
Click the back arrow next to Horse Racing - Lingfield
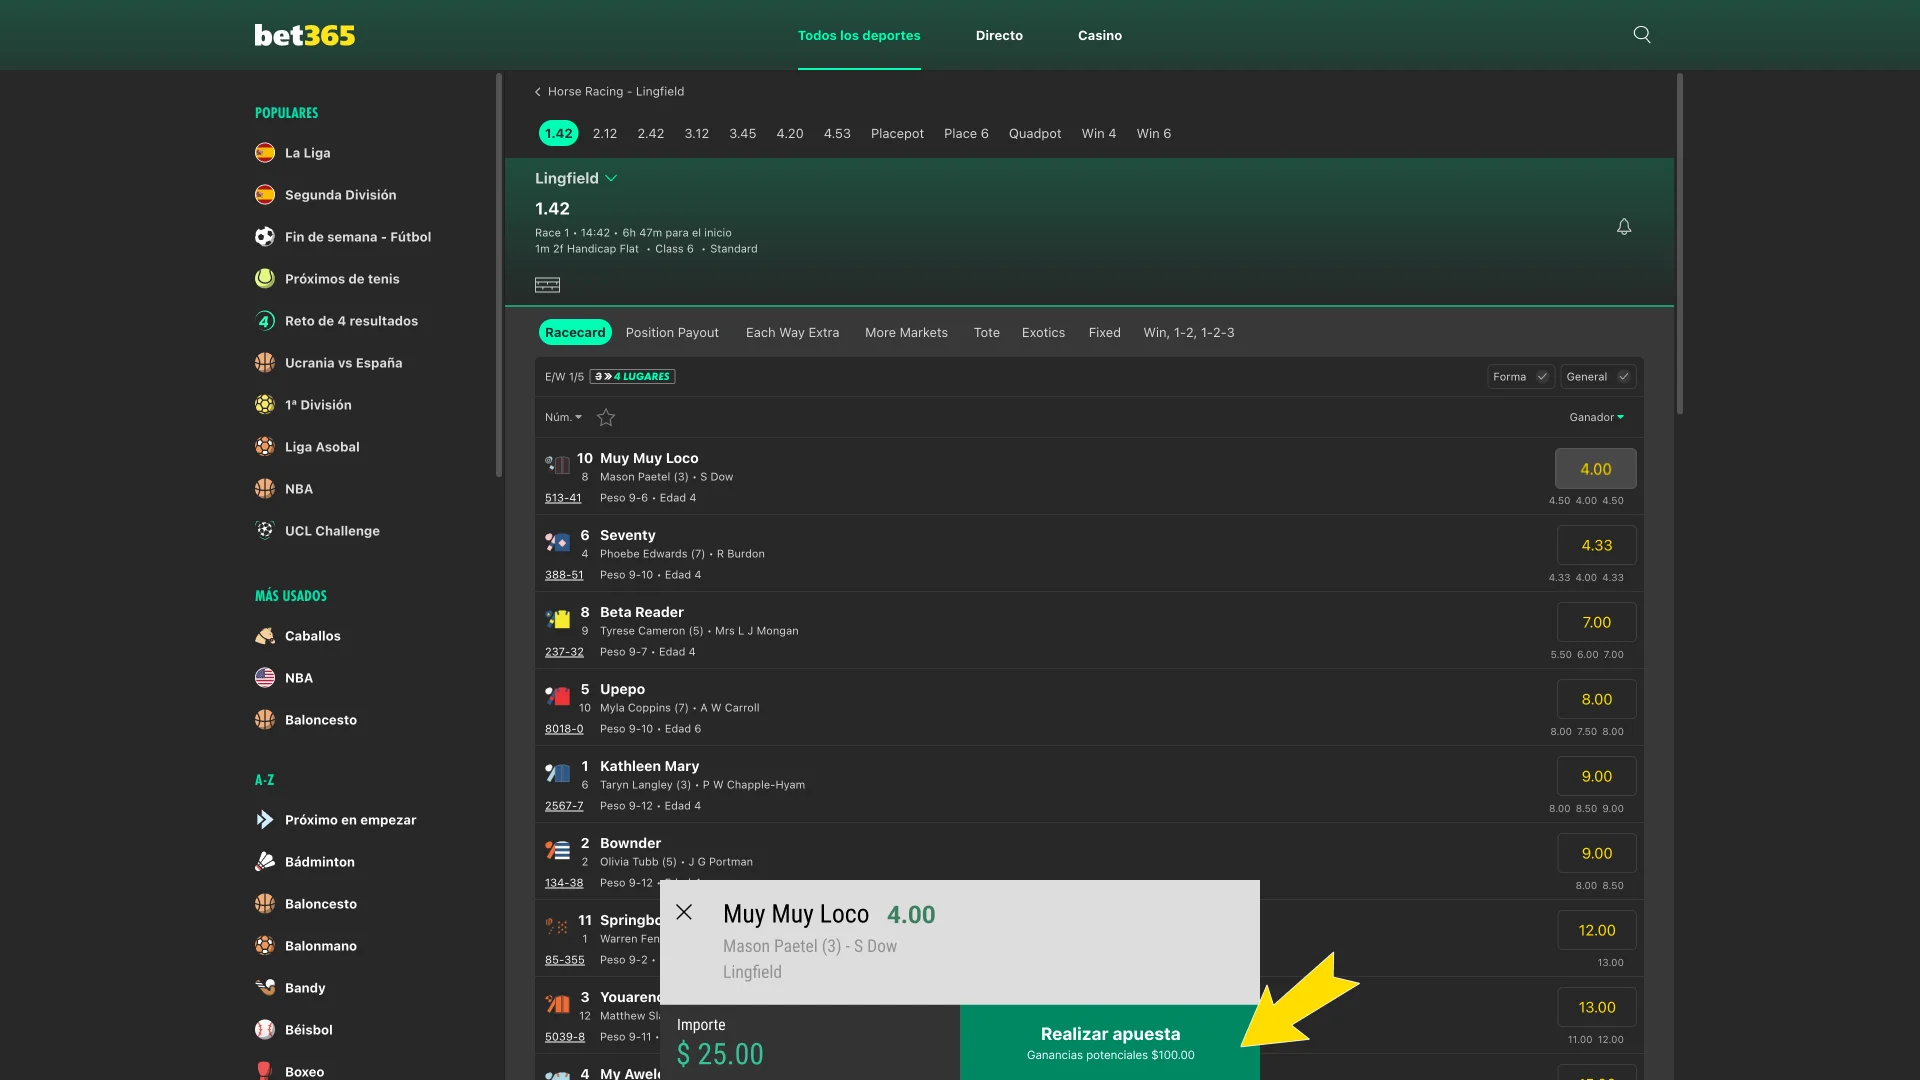point(538,91)
